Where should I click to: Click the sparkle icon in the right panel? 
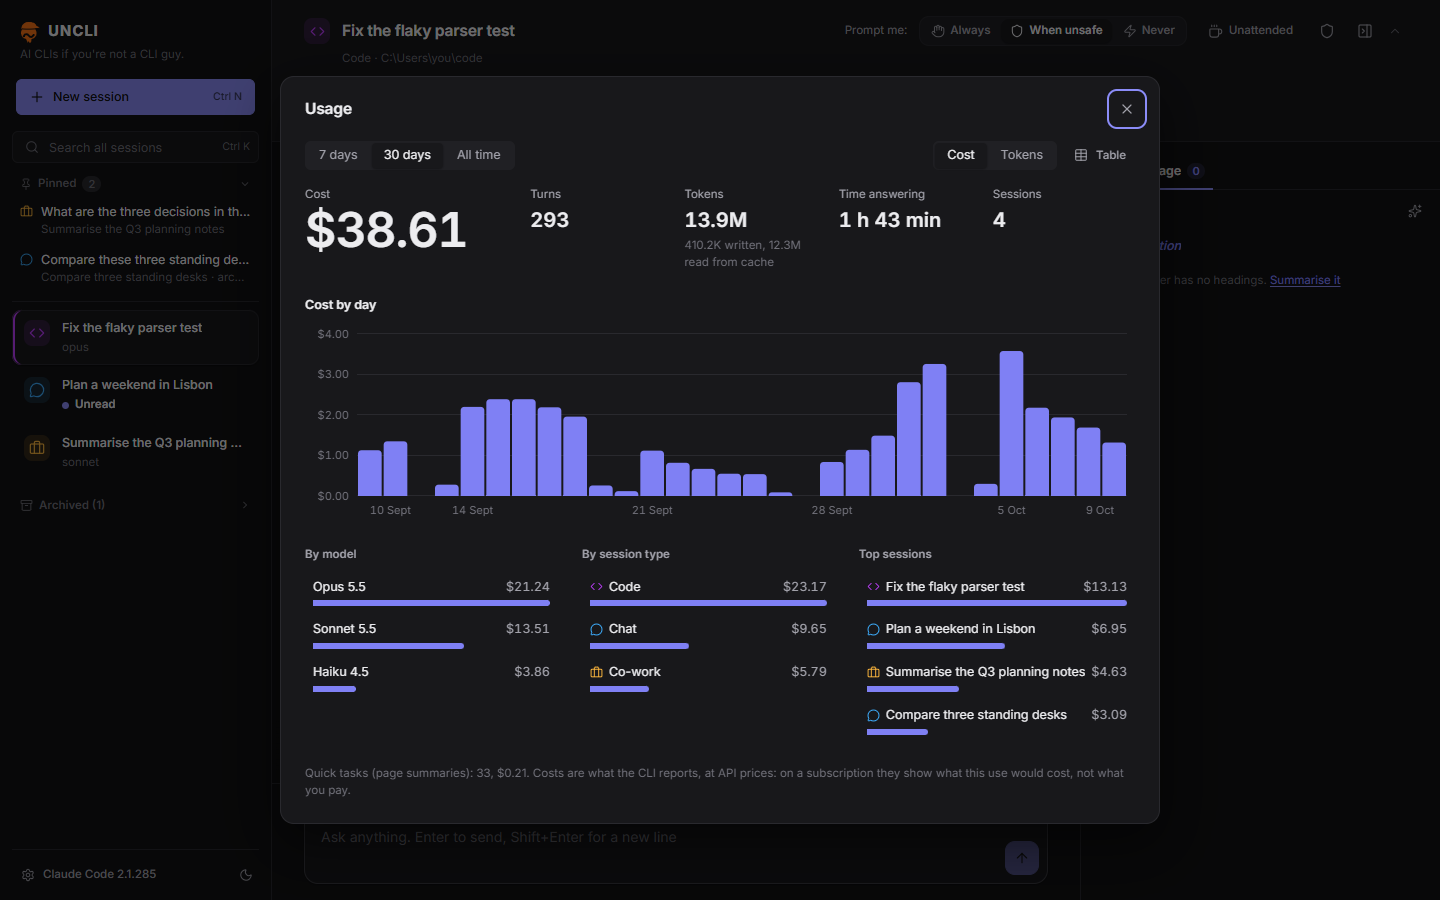[x=1415, y=211]
